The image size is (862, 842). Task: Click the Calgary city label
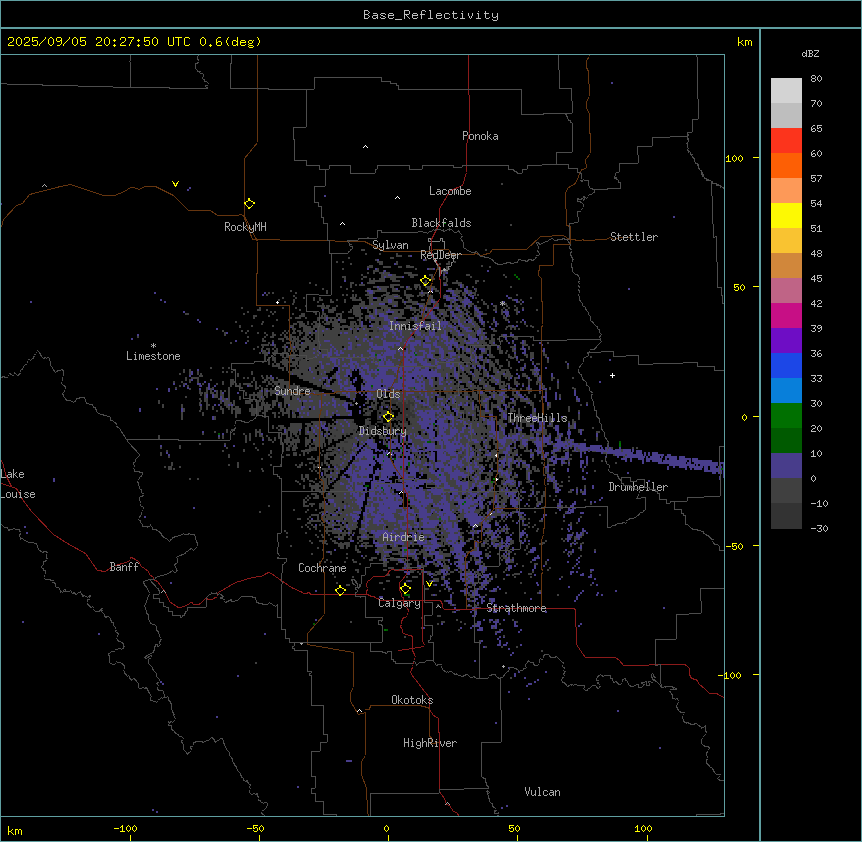(x=399, y=603)
